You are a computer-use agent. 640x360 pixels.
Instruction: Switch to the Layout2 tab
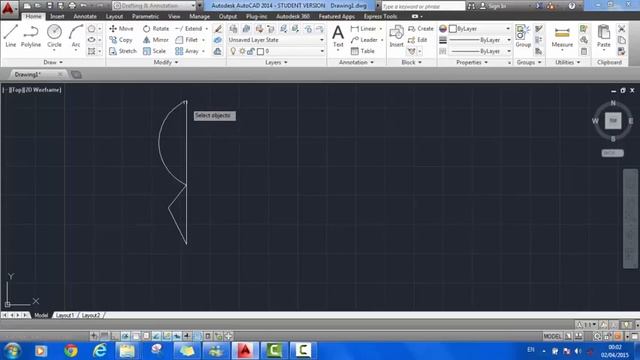click(x=91, y=315)
